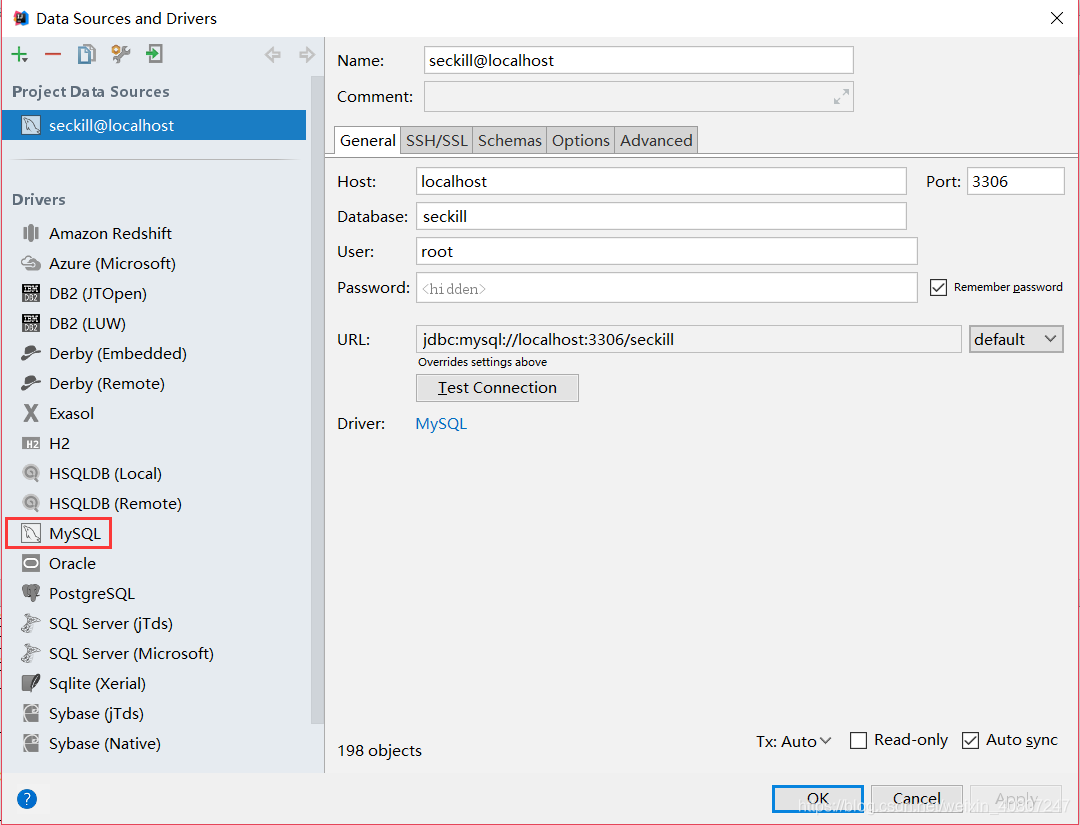Expand the Comment field with arrows icon
The image size is (1080, 825).
841,97
